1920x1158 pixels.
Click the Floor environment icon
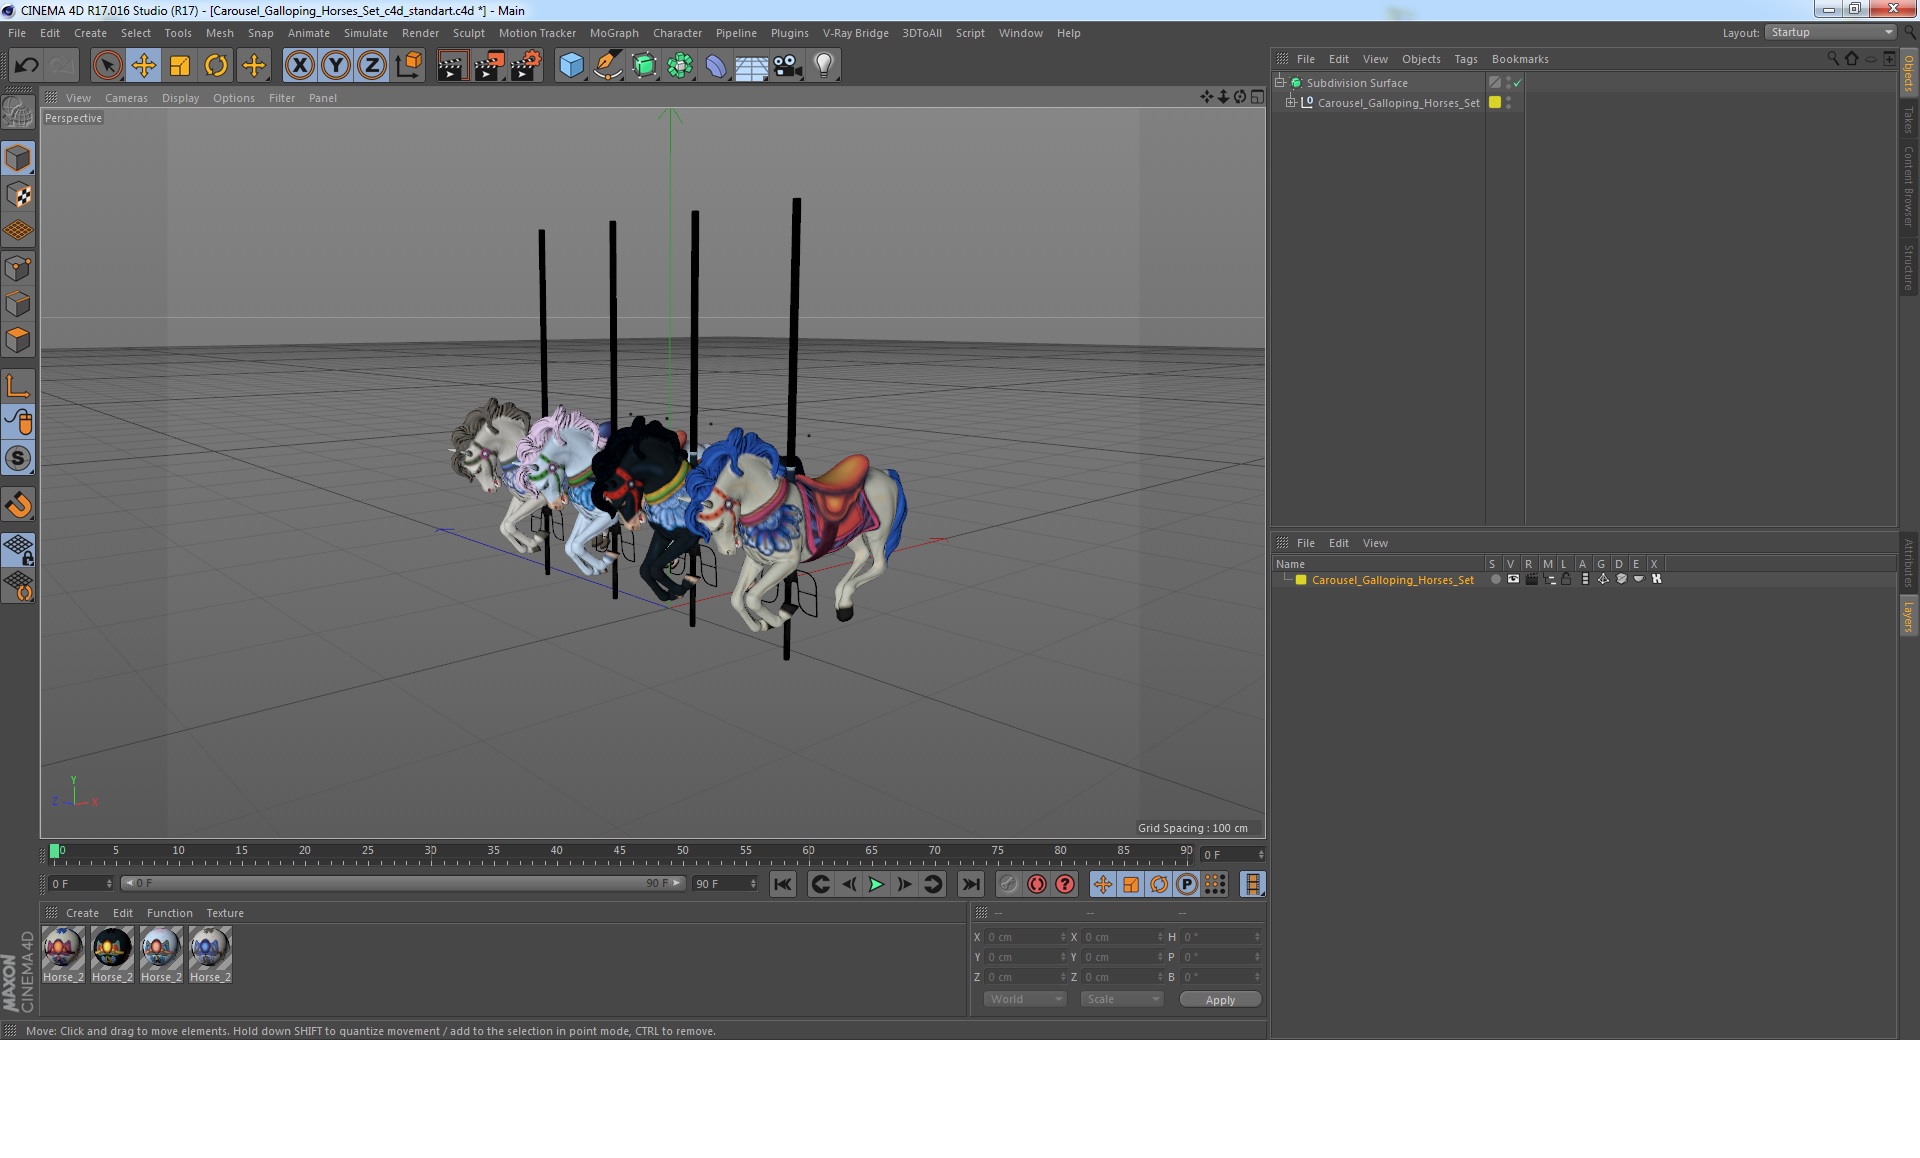click(751, 66)
